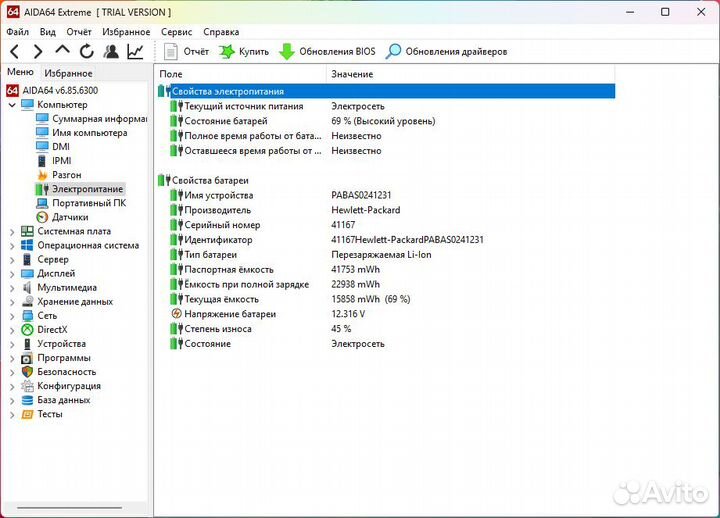Screen dimensions: 720x518
Task: Click the Up level arrow icon
Action: coord(63,51)
